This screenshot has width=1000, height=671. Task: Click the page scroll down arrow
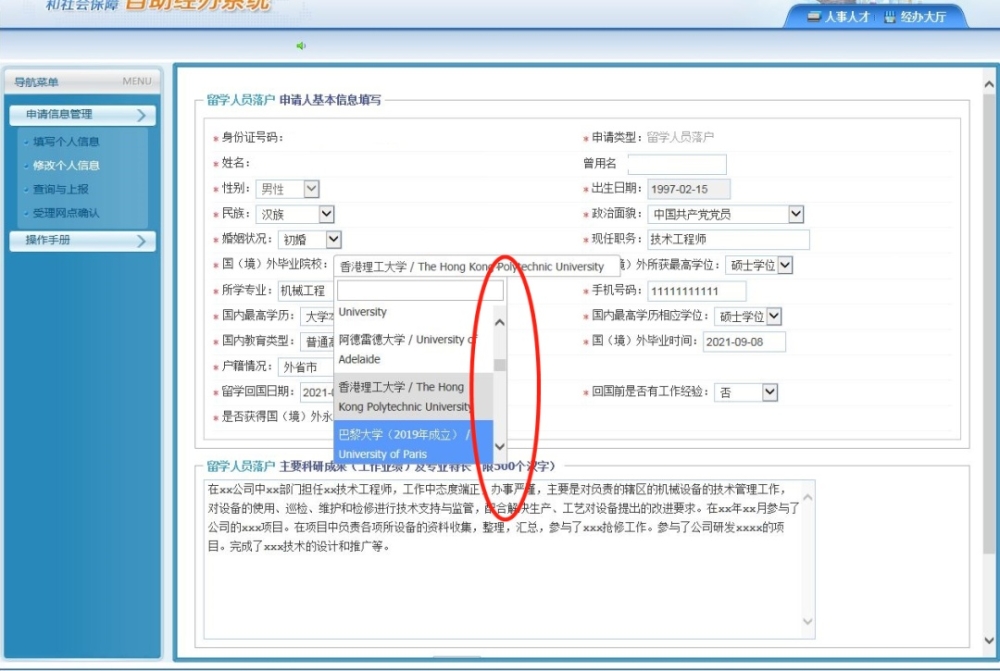pyautogui.click(x=989, y=640)
